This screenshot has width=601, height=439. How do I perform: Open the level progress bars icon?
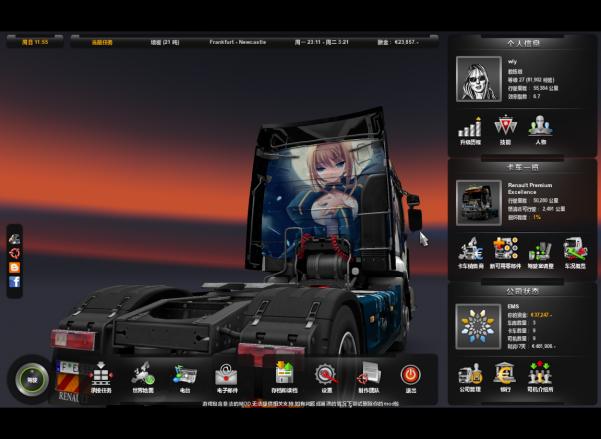pyautogui.click(x=470, y=127)
